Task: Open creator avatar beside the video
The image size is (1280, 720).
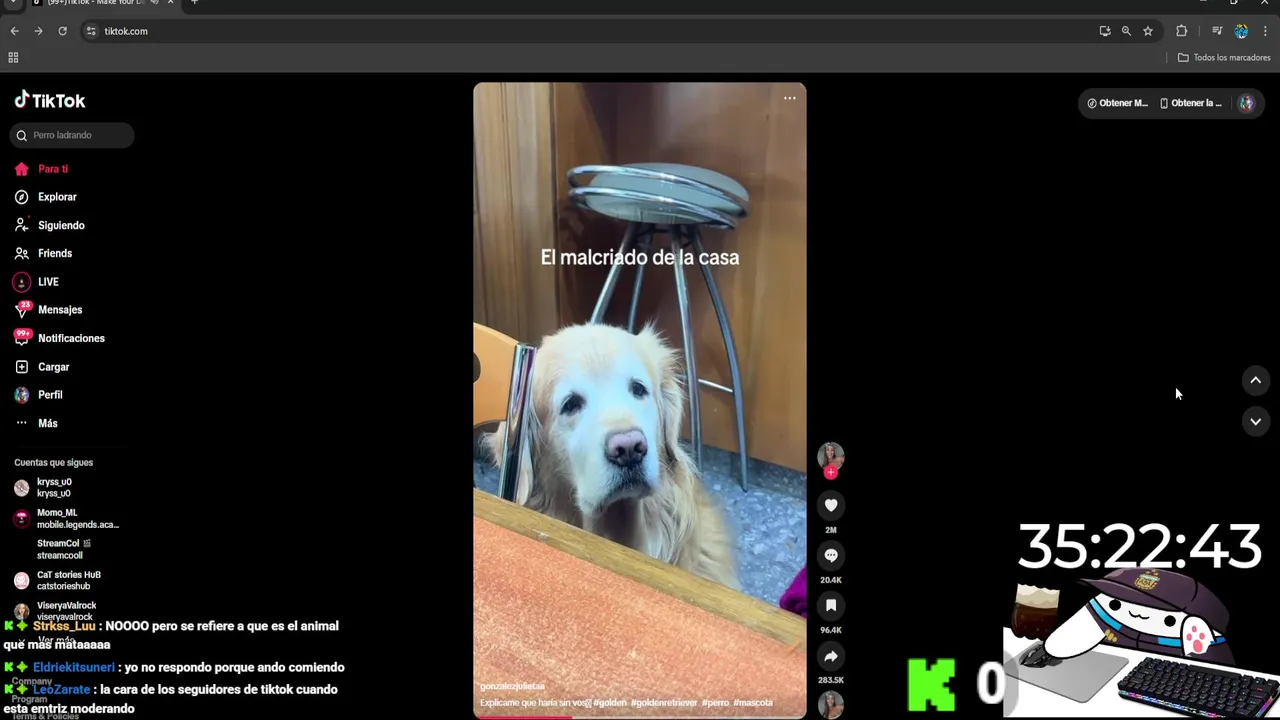Action: 831,456
